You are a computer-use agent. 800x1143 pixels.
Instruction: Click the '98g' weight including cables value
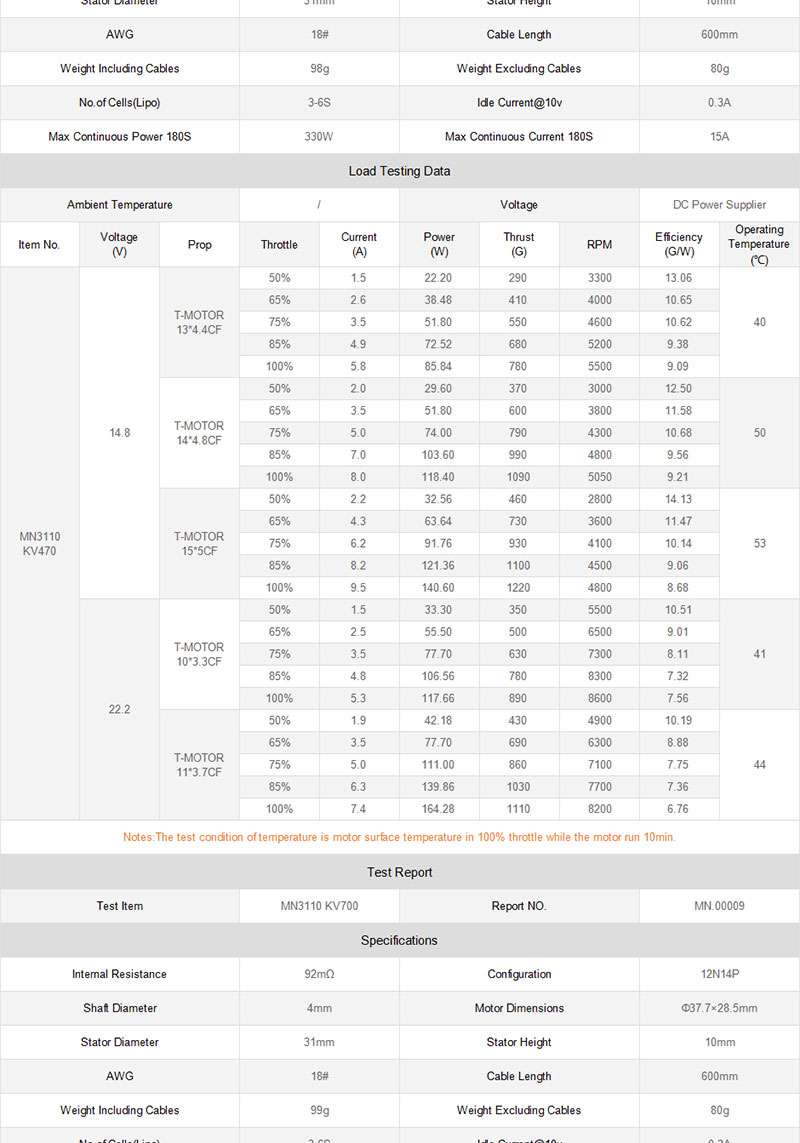(x=319, y=69)
